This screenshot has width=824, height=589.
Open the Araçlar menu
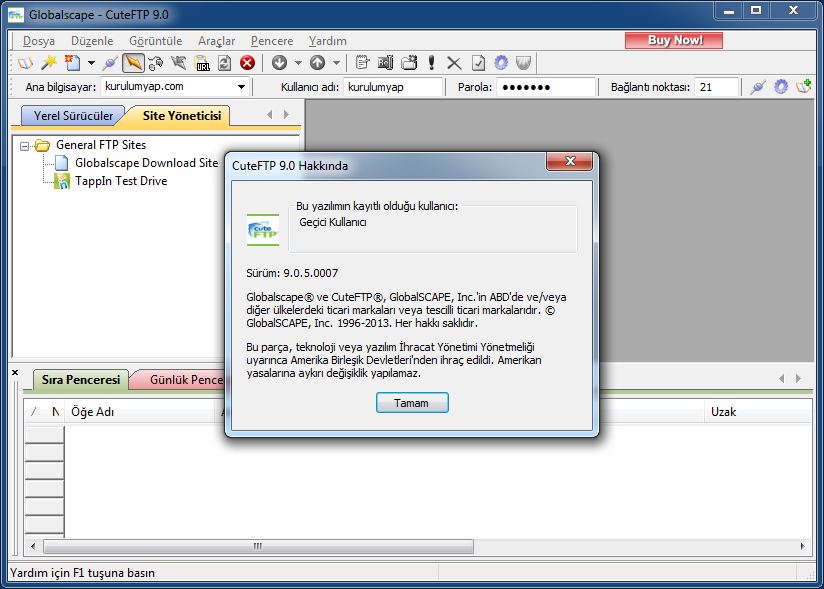[x=217, y=41]
